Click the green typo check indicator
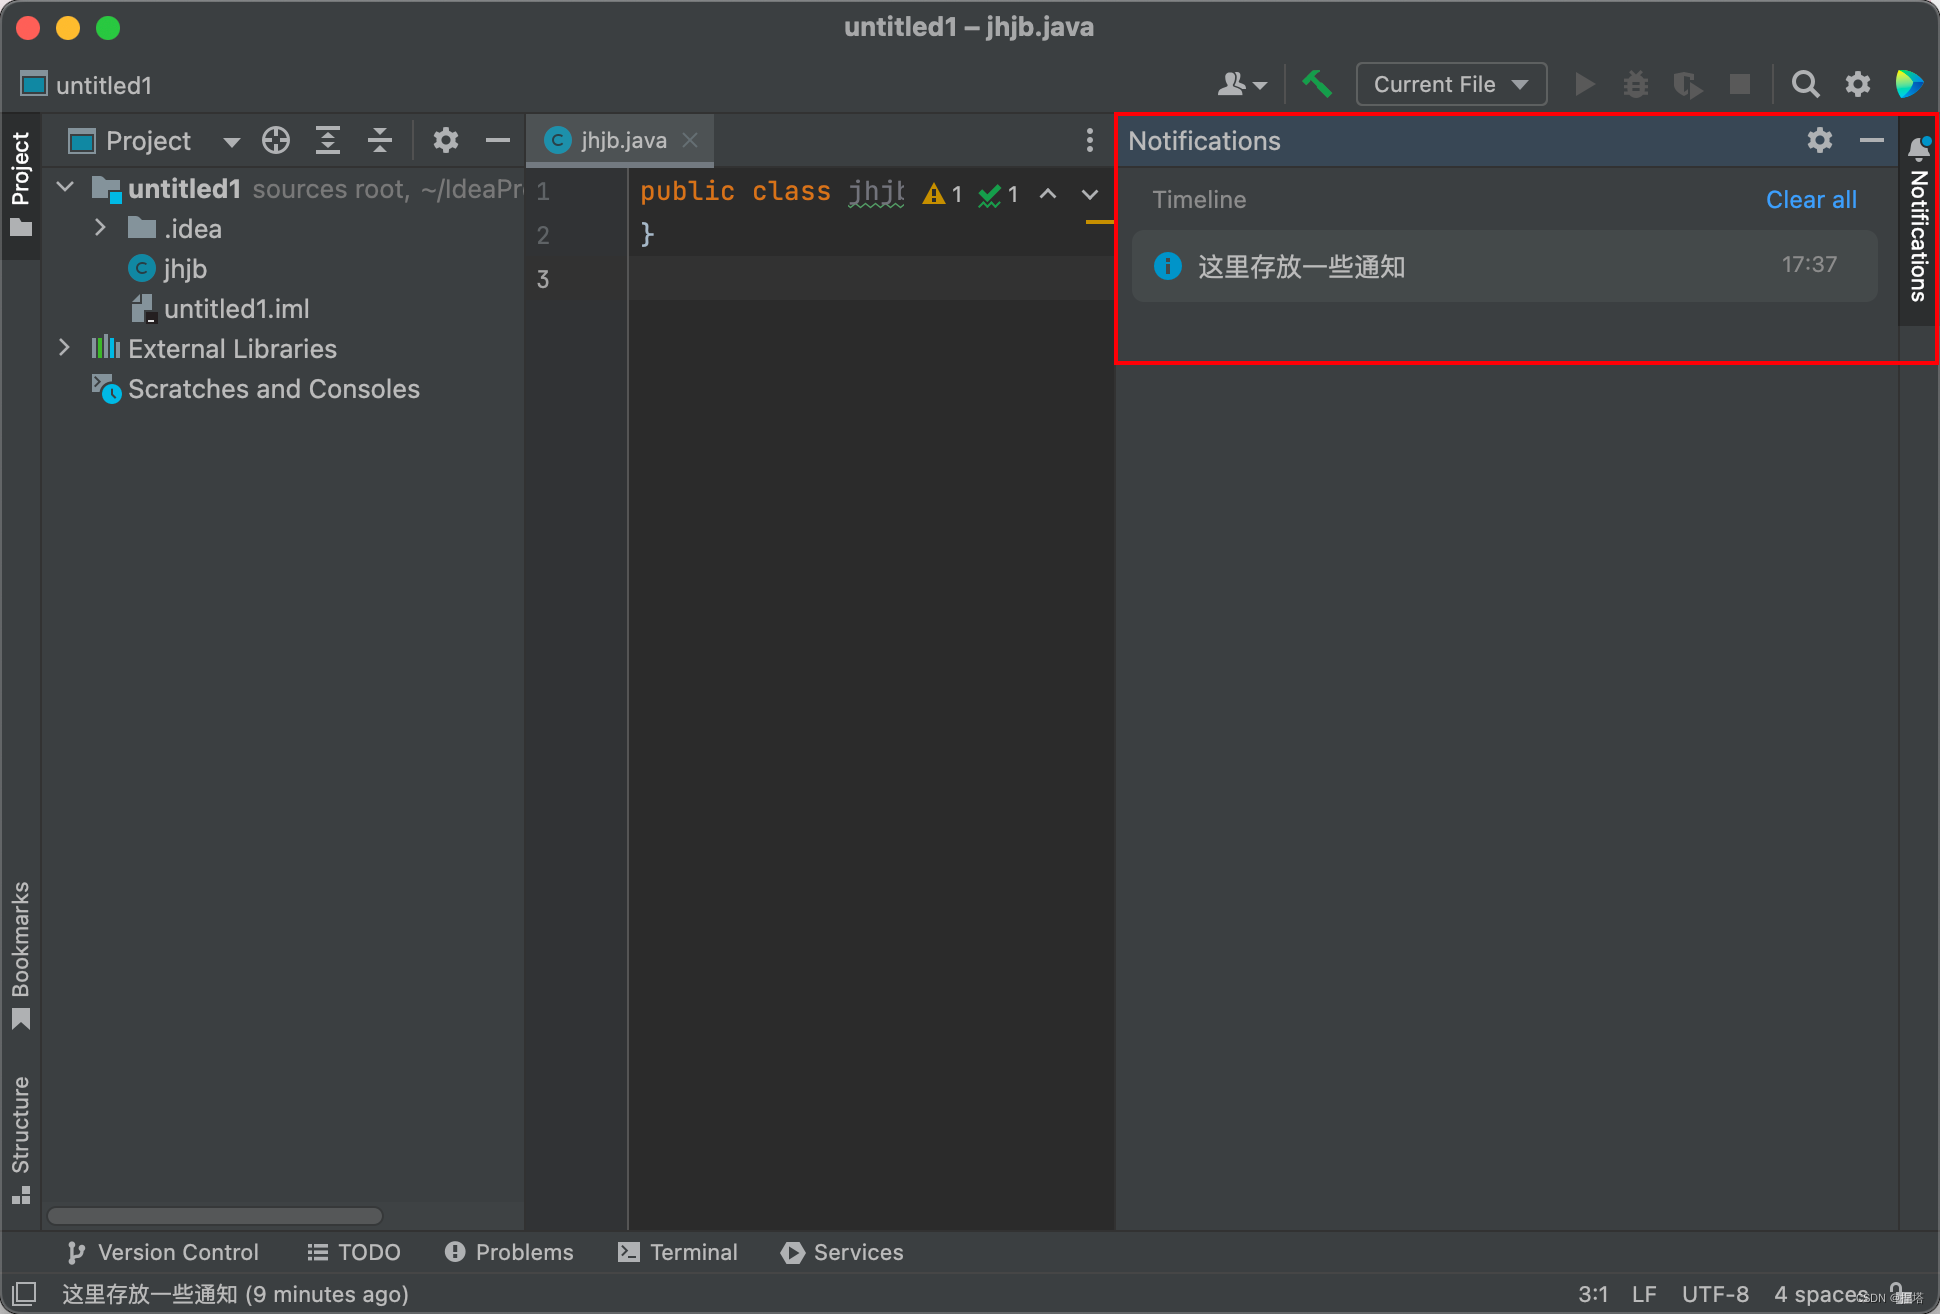 [x=998, y=194]
